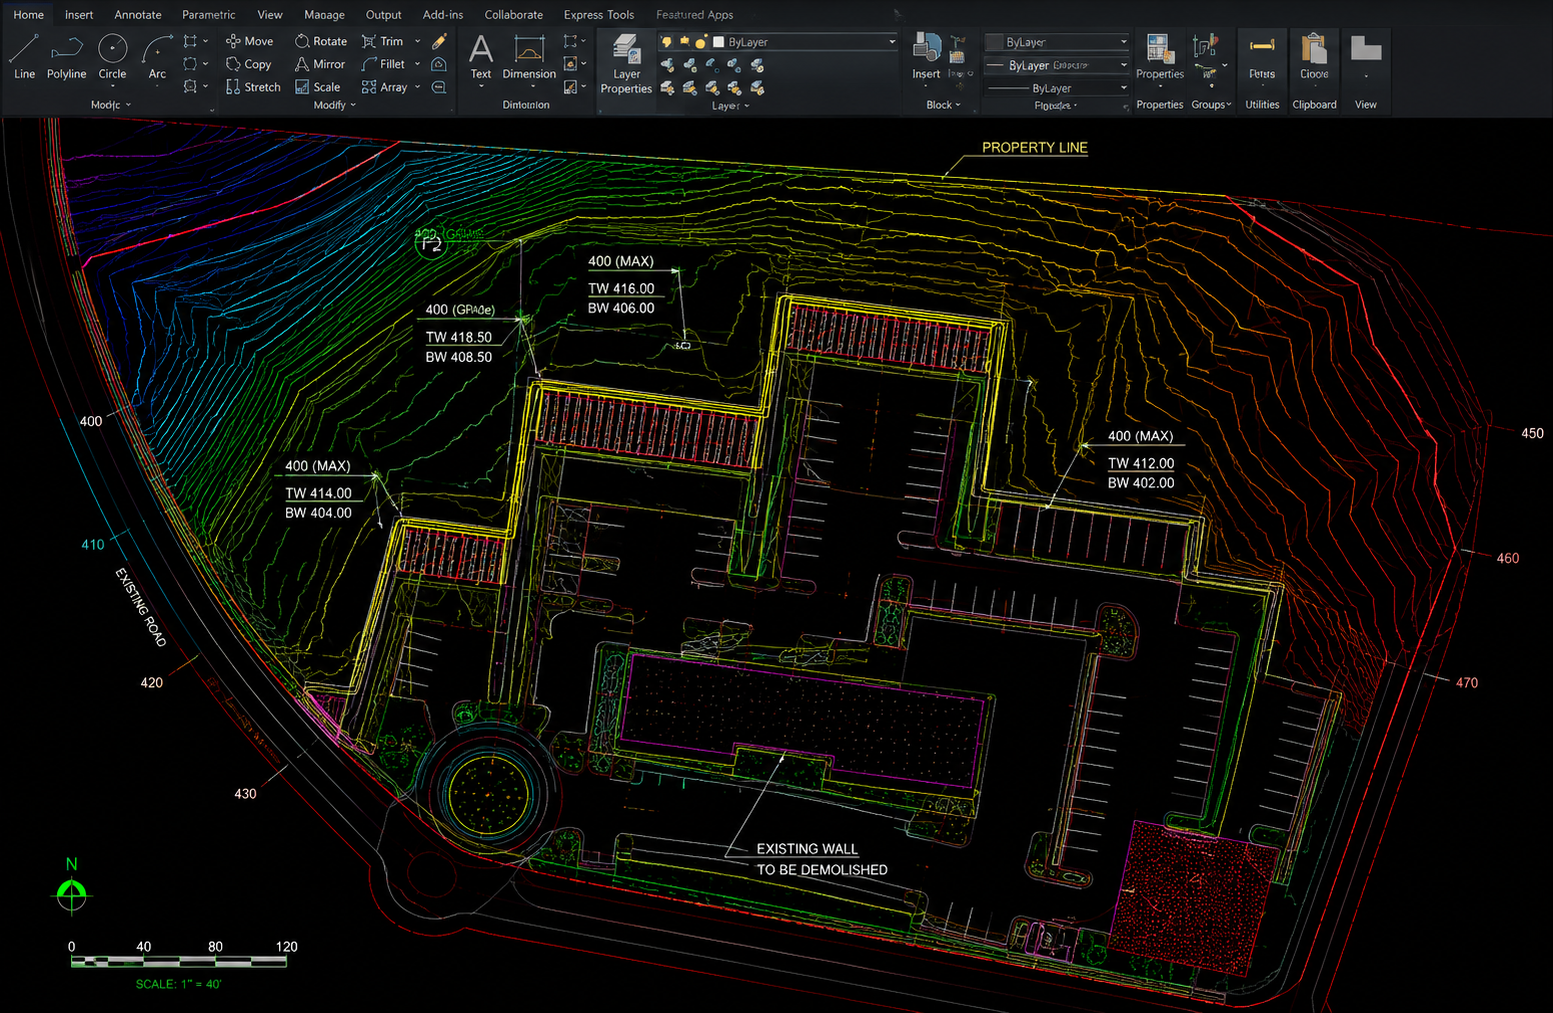Click the Array tool icon
1553x1013 pixels.
pos(369,87)
